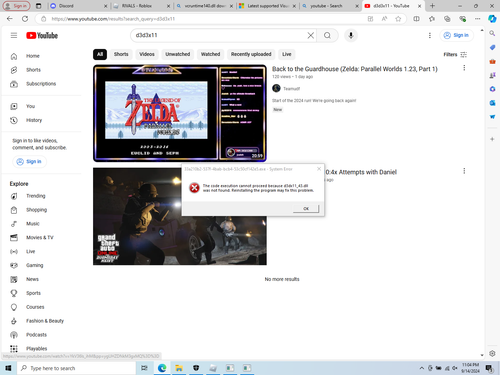Image resolution: width=500 pixels, height=375 pixels.
Task: Add this page to favorites star
Action: [398, 19]
